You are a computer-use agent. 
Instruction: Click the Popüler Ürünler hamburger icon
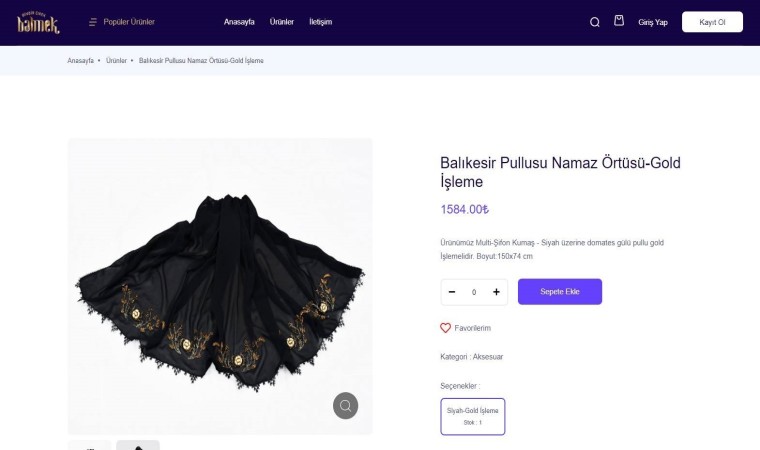tap(93, 22)
